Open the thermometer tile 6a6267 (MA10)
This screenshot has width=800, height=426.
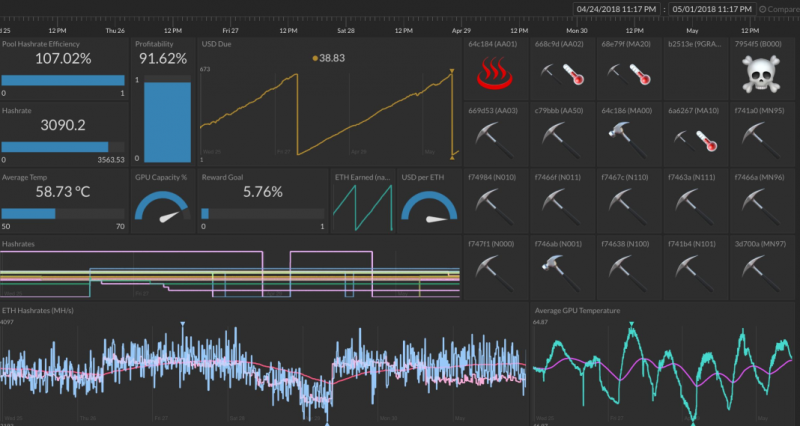click(x=695, y=134)
